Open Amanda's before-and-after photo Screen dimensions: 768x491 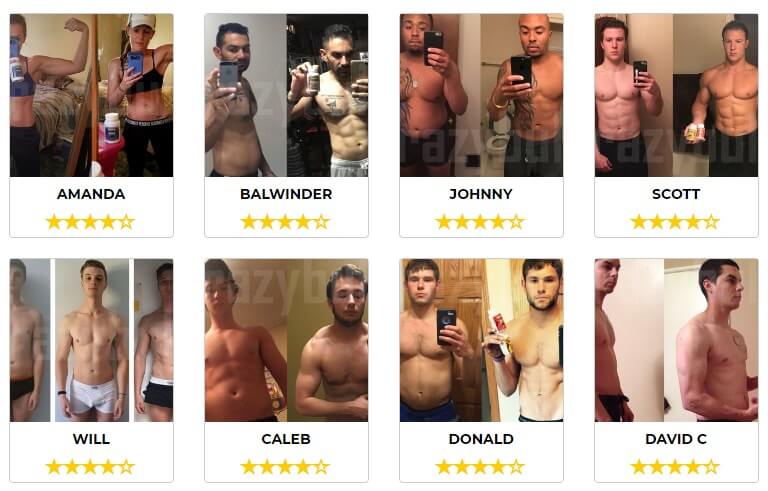pyautogui.click(x=91, y=95)
